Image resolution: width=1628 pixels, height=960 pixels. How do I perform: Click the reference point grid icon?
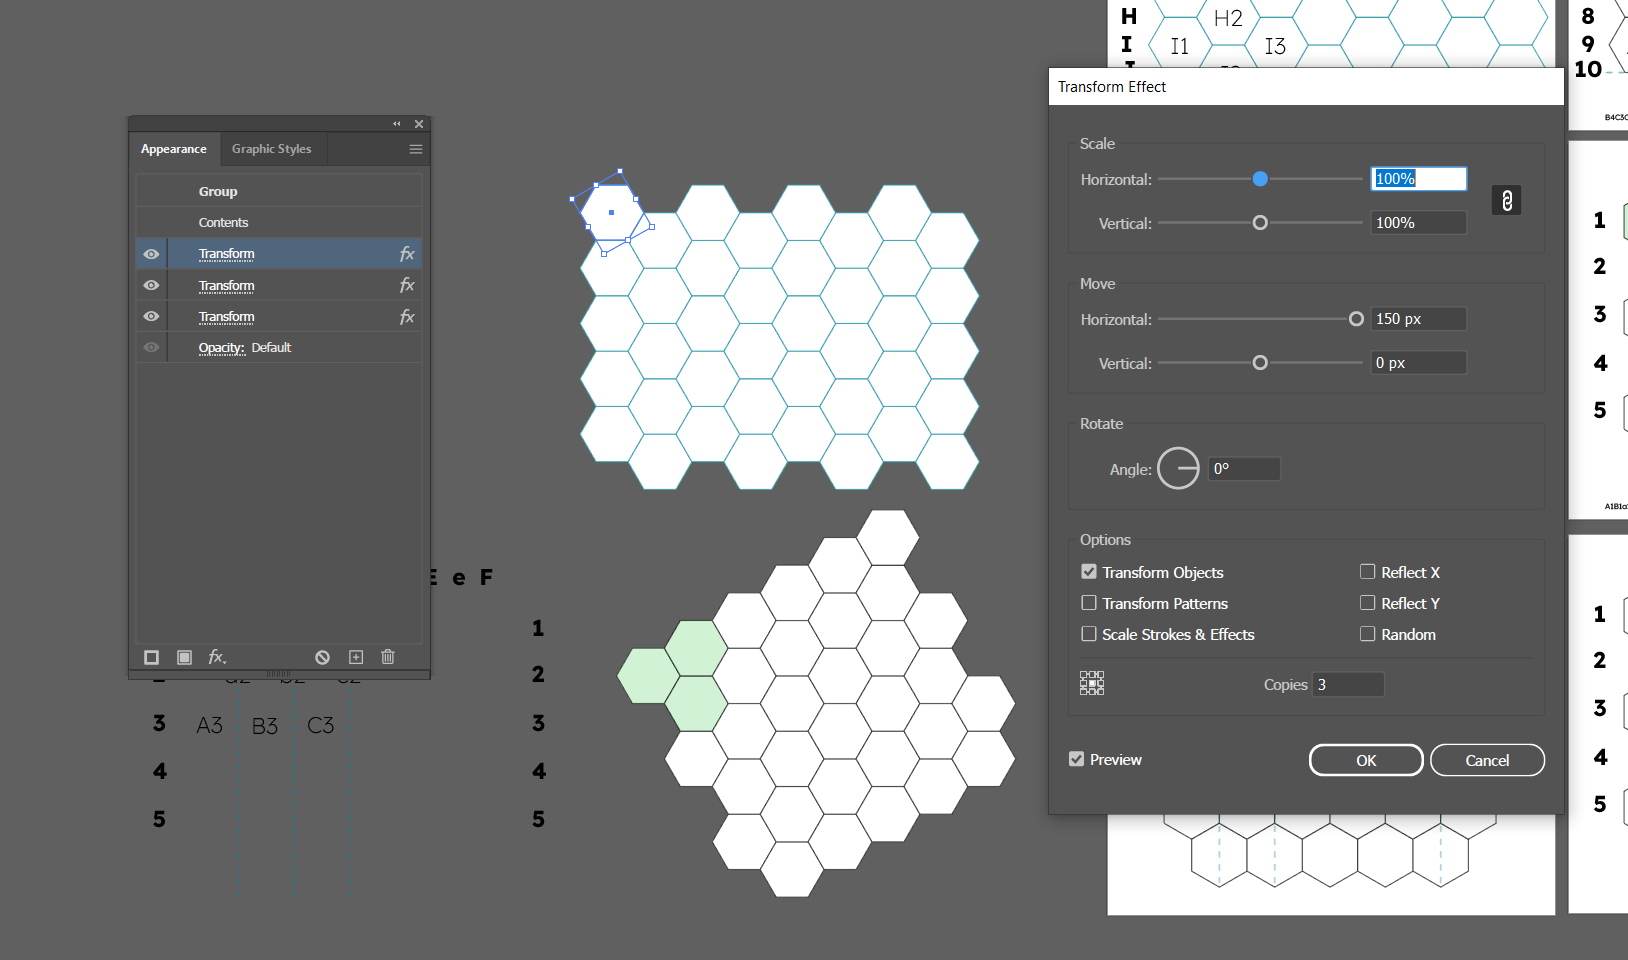pyautogui.click(x=1092, y=683)
